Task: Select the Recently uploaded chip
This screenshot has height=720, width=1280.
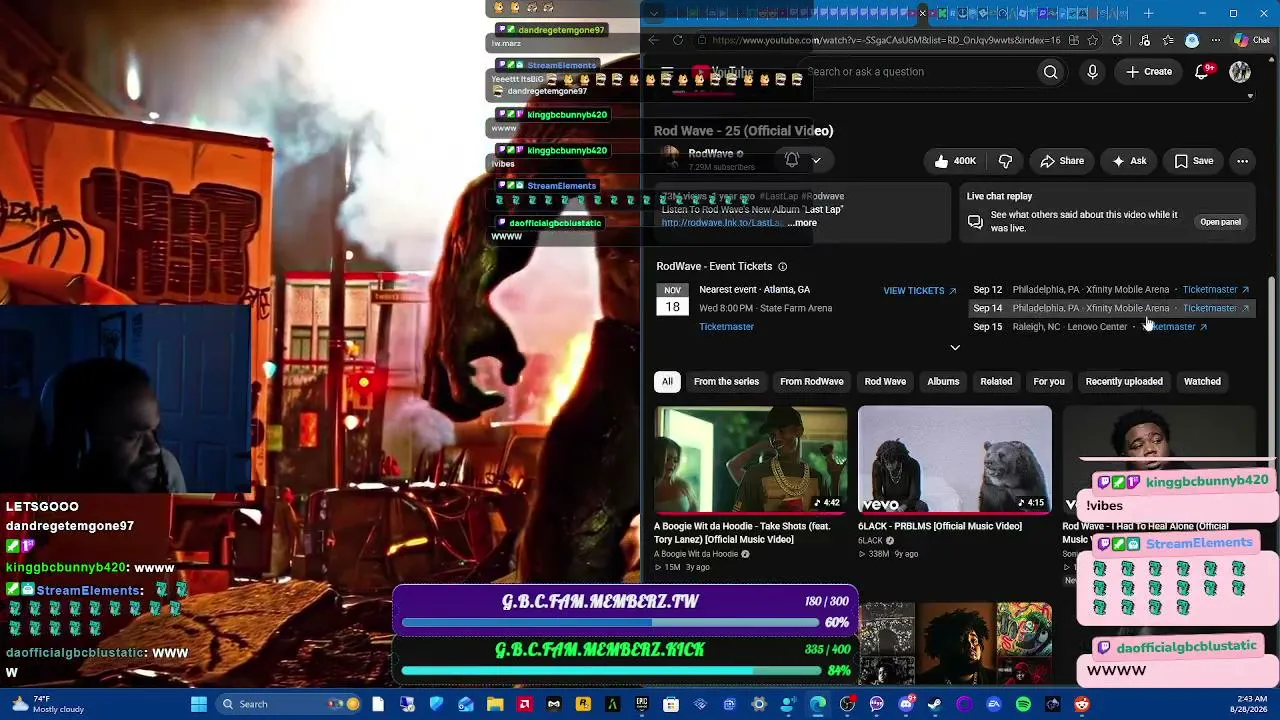Action: tap(1124, 382)
